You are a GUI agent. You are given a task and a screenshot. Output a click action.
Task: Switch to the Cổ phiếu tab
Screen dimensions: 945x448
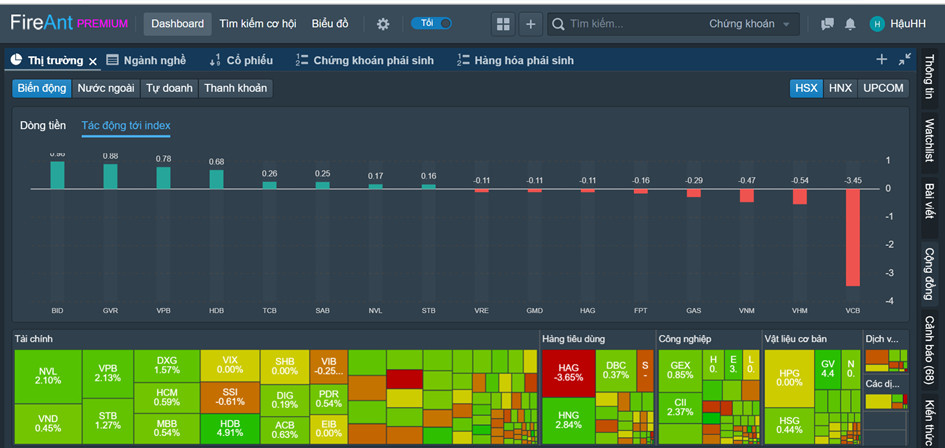point(241,60)
